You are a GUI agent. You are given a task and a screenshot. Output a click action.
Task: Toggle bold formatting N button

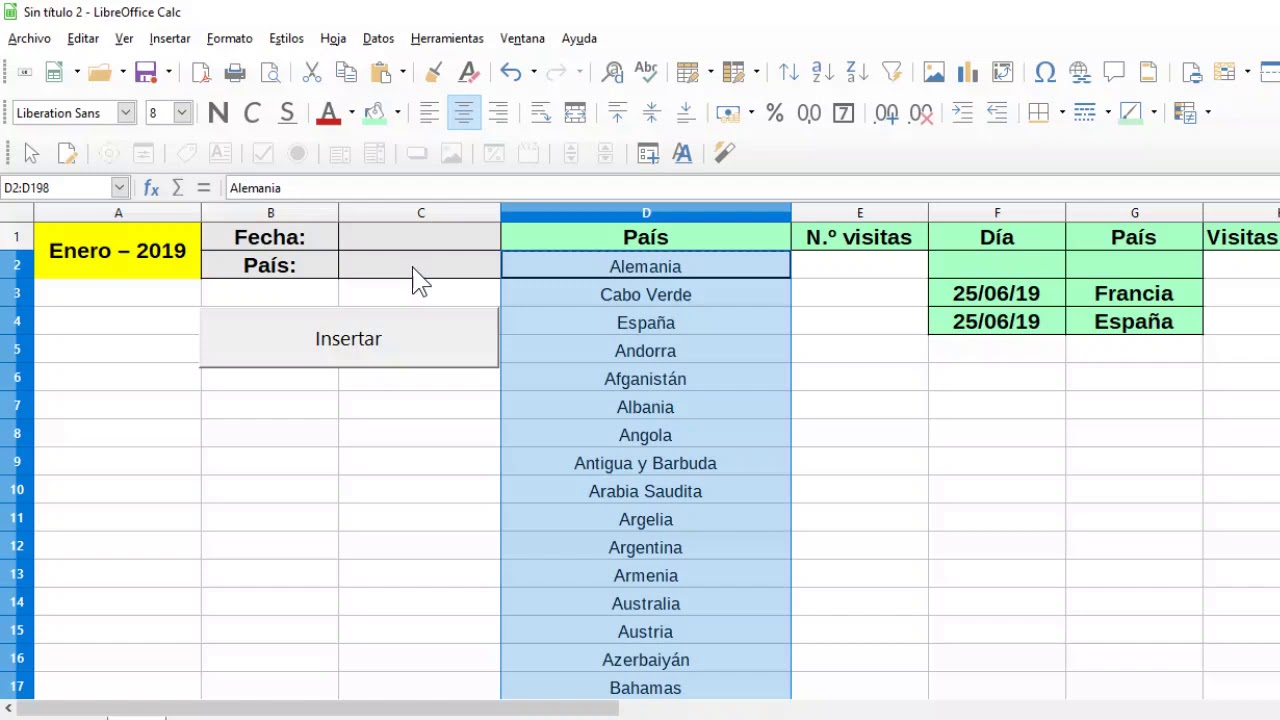point(218,113)
